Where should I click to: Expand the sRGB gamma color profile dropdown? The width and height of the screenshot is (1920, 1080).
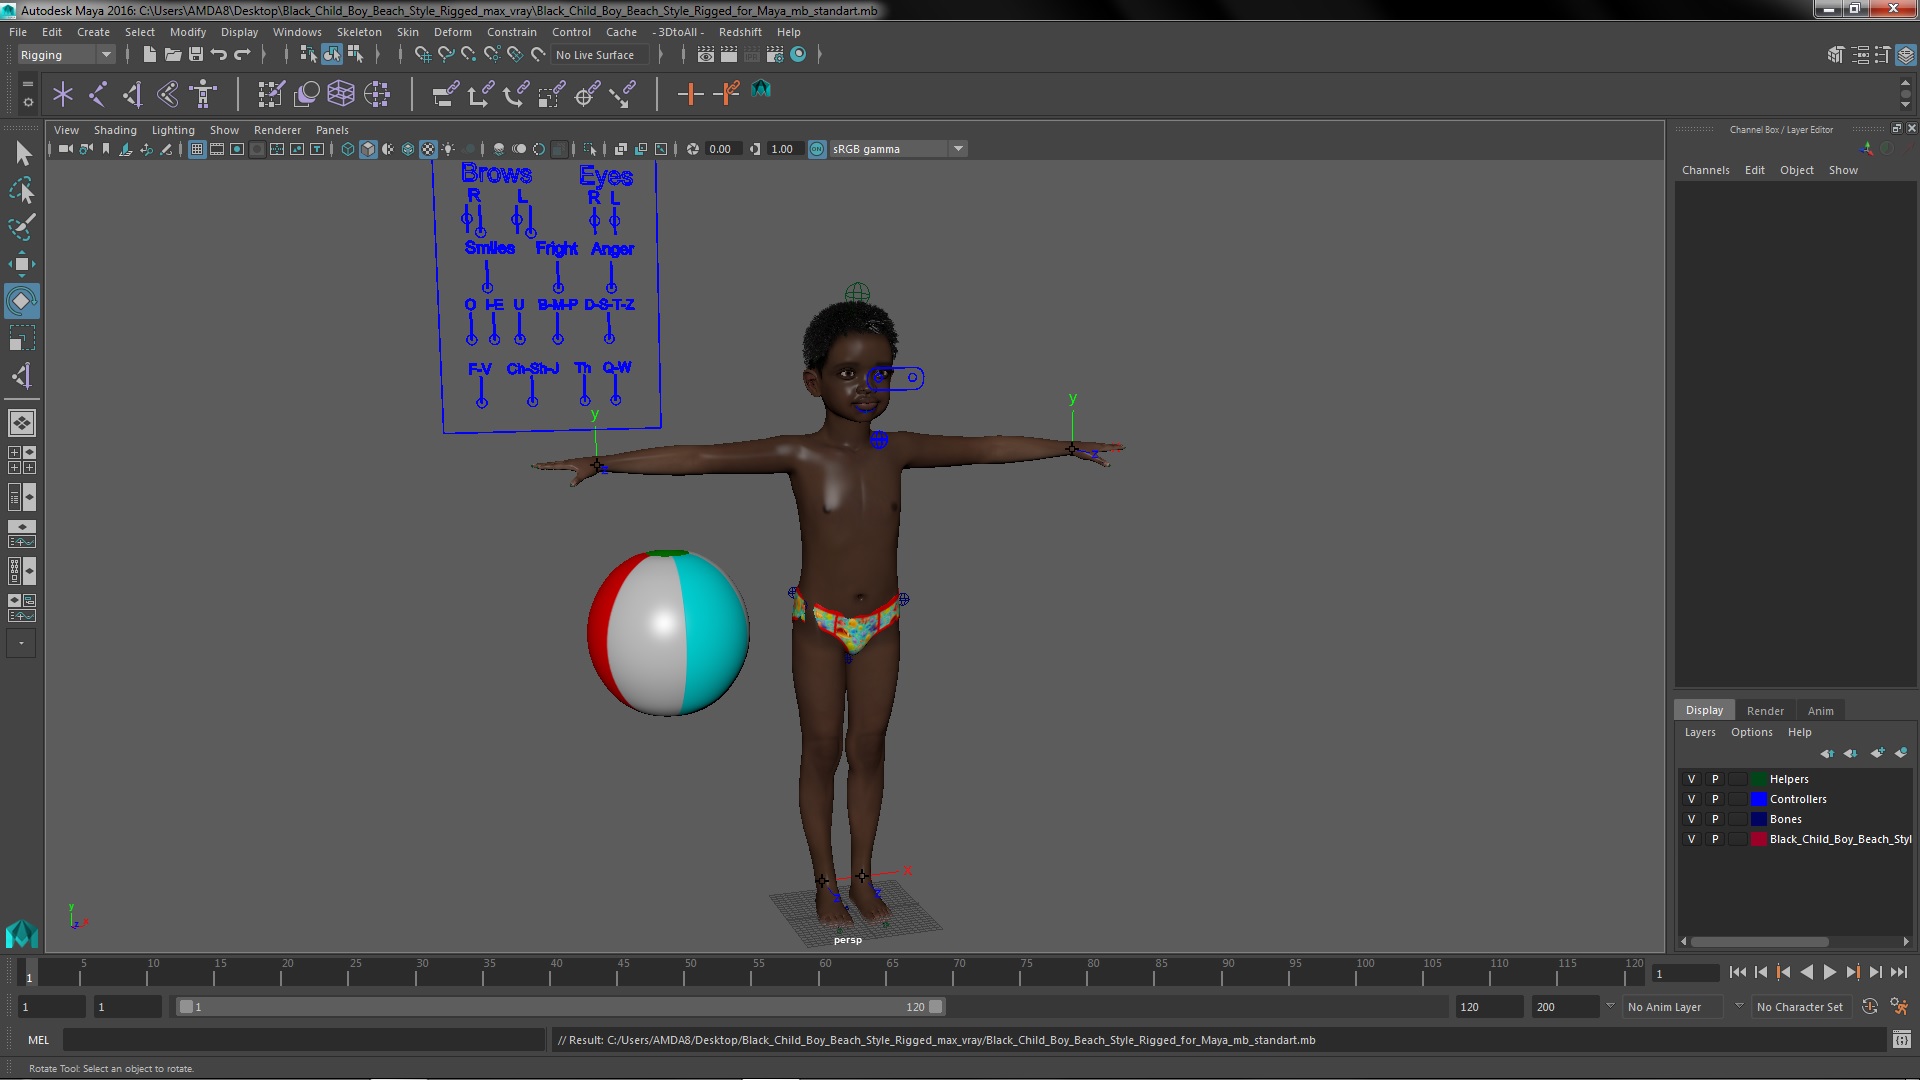(x=959, y=149)
